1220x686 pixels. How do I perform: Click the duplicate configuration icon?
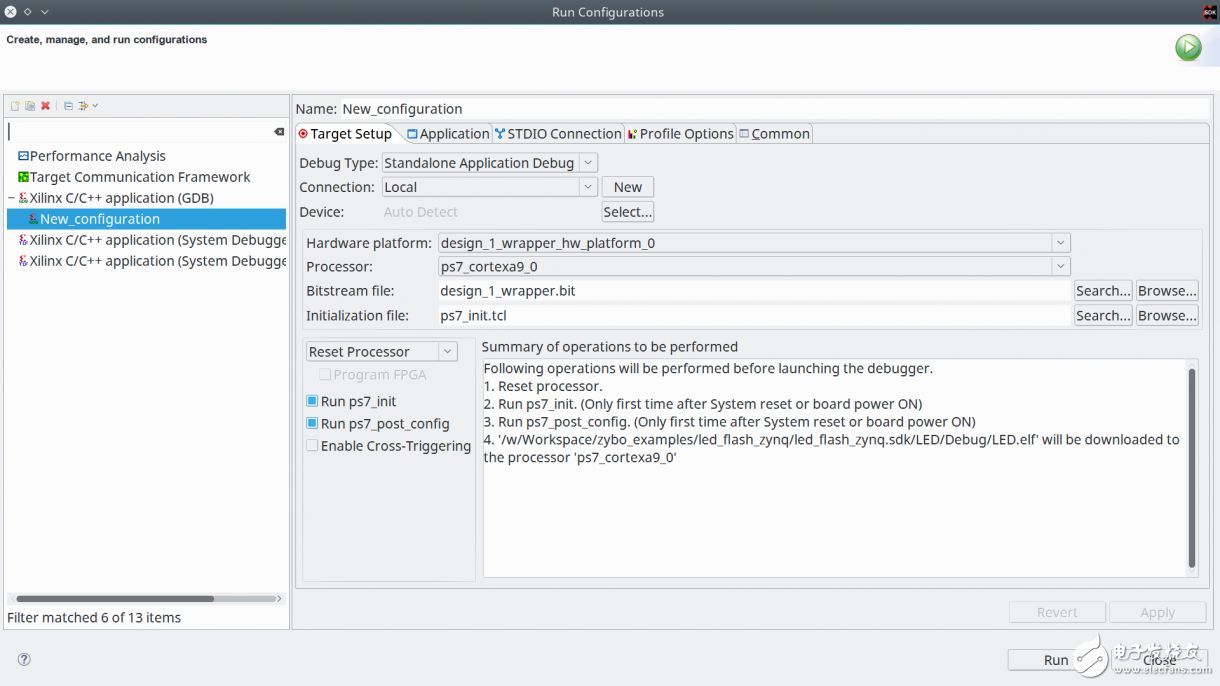30,106
